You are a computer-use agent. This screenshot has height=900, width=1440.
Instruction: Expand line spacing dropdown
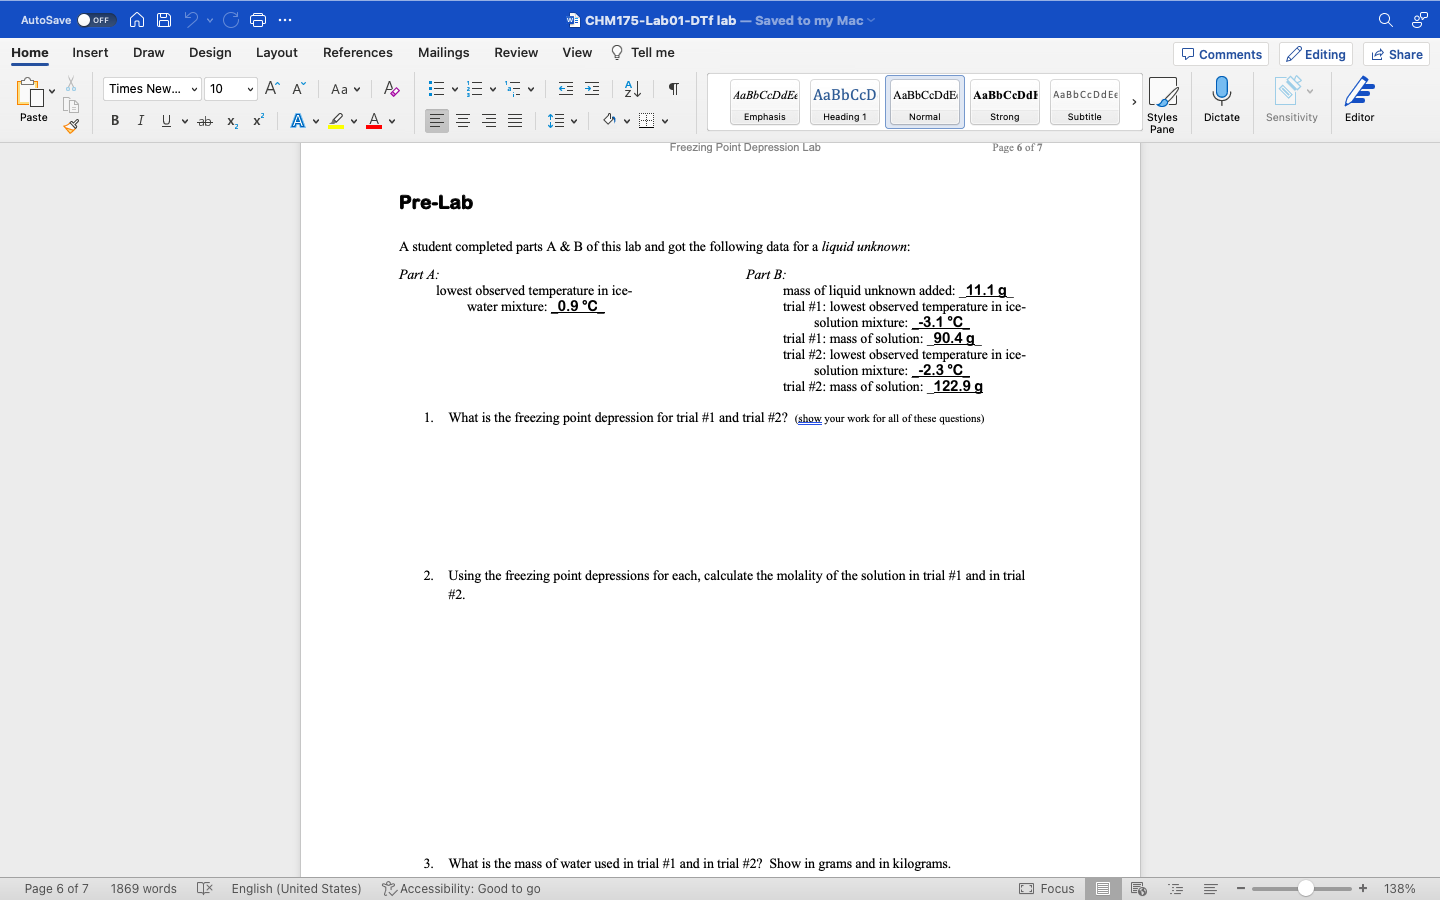pos(574,121)
